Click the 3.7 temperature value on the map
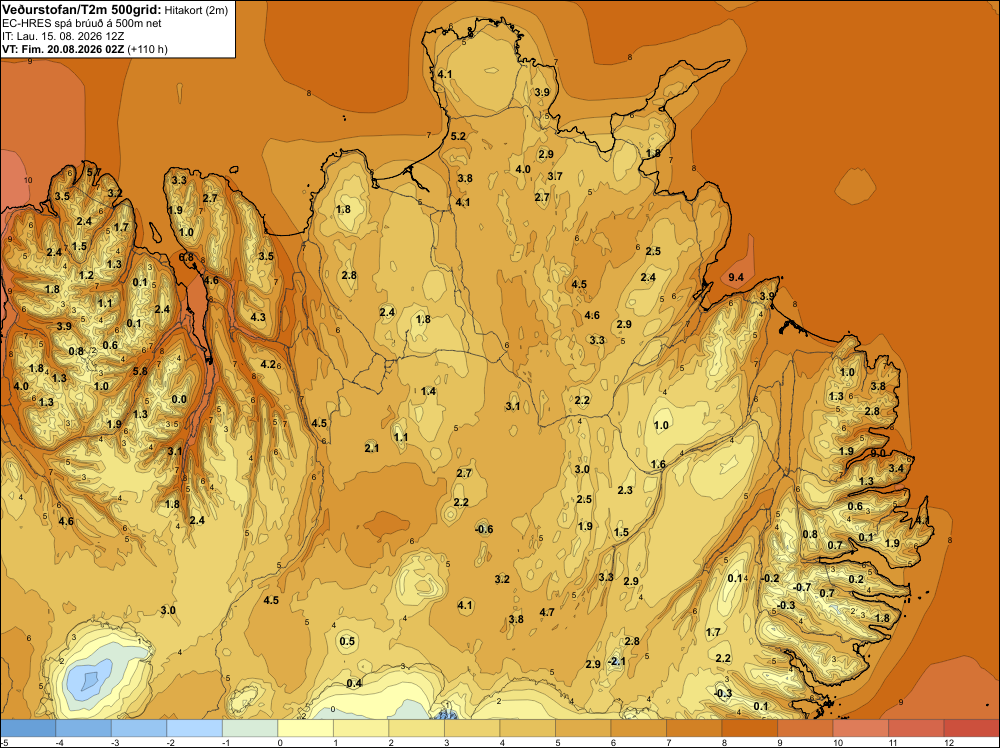Screen dimensions: 1000x748 pyautogui.click(x=555, y=176)
